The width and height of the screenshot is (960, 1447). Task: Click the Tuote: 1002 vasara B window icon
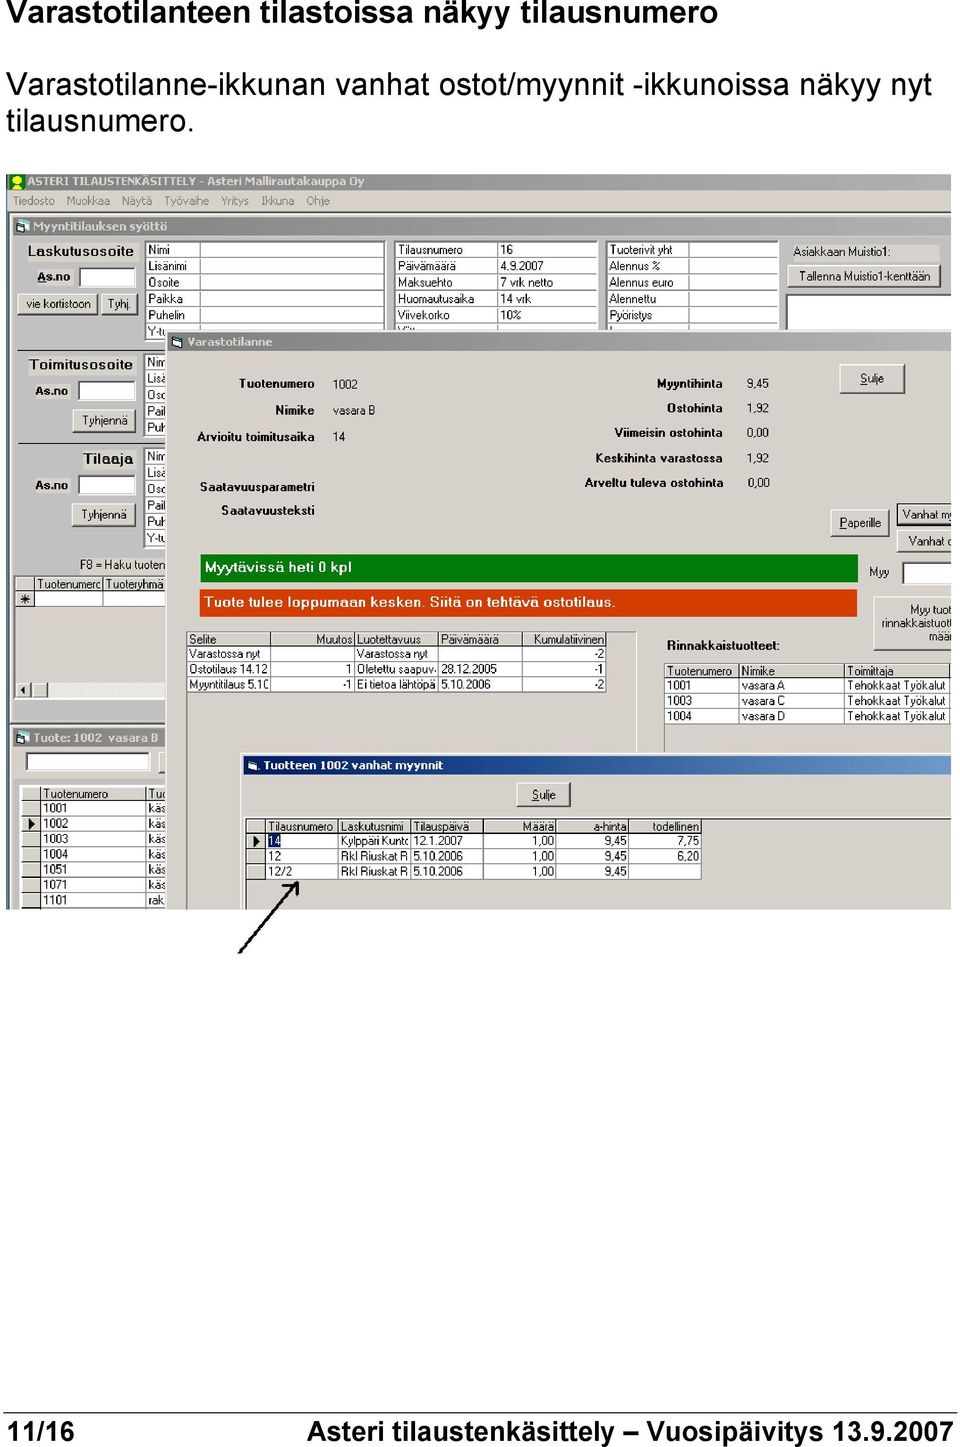(22, 738)
